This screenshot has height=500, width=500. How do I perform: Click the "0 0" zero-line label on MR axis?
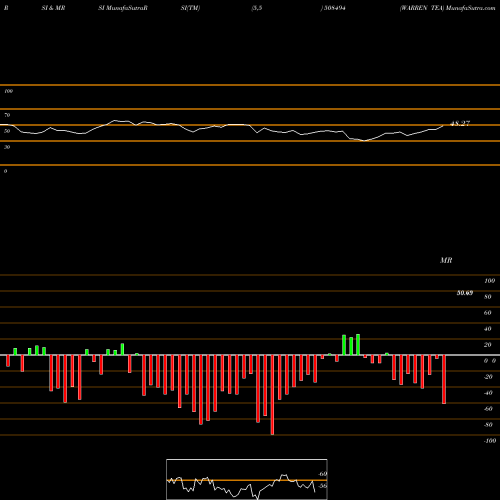(x=490, y=361)
